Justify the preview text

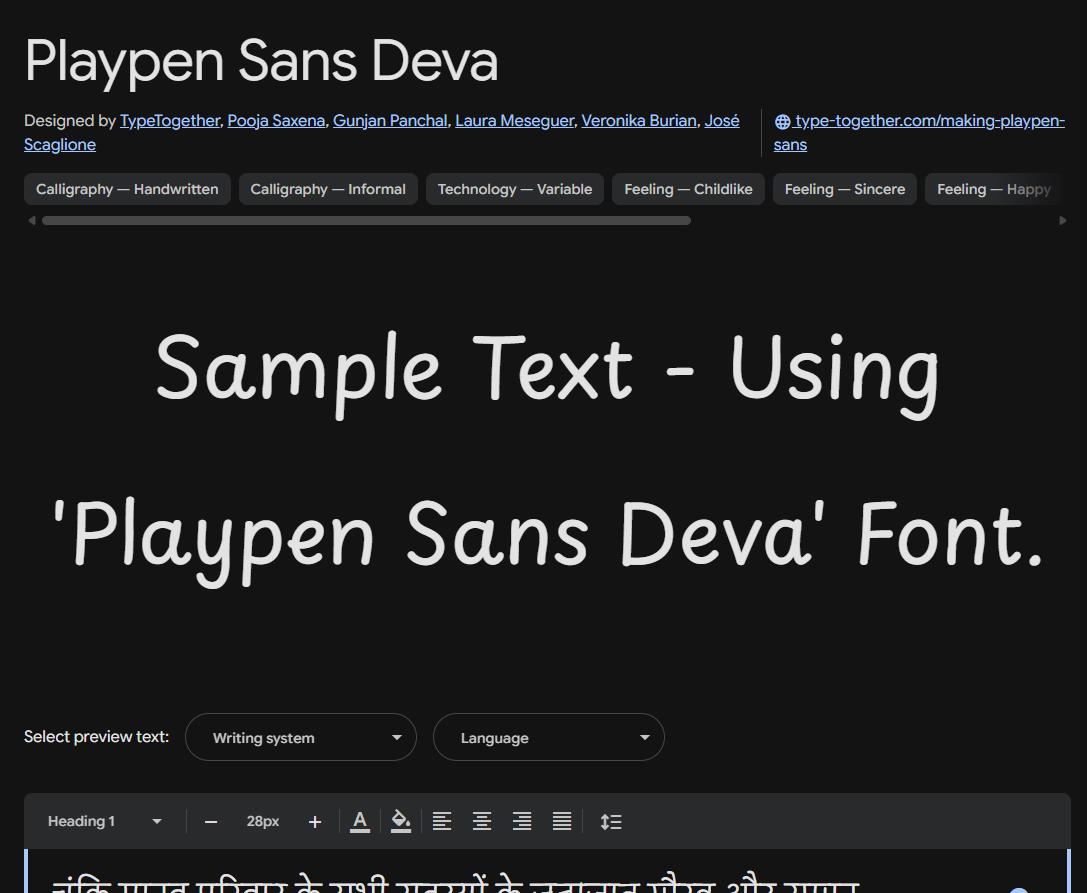coord(562,822)
